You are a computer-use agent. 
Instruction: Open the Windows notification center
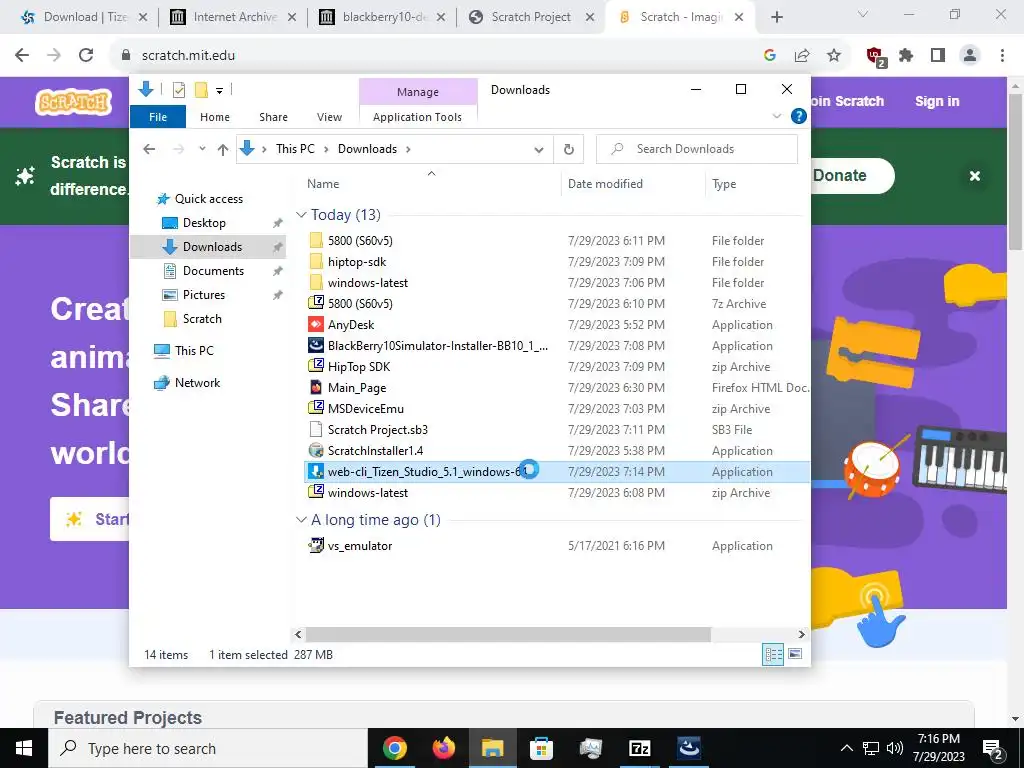(x=993, y=748)
